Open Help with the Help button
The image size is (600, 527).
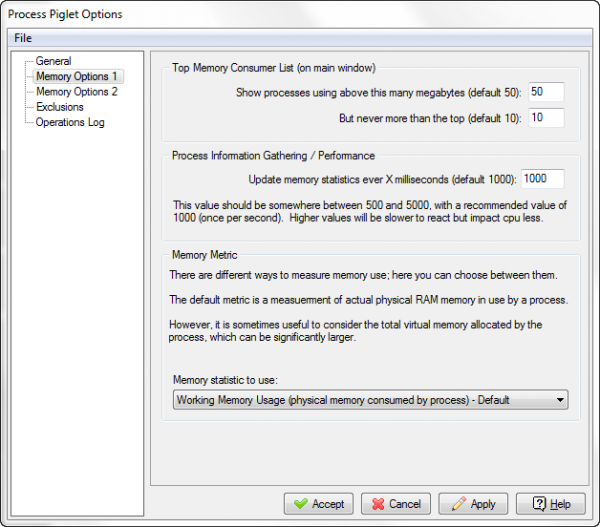[551, 504]
